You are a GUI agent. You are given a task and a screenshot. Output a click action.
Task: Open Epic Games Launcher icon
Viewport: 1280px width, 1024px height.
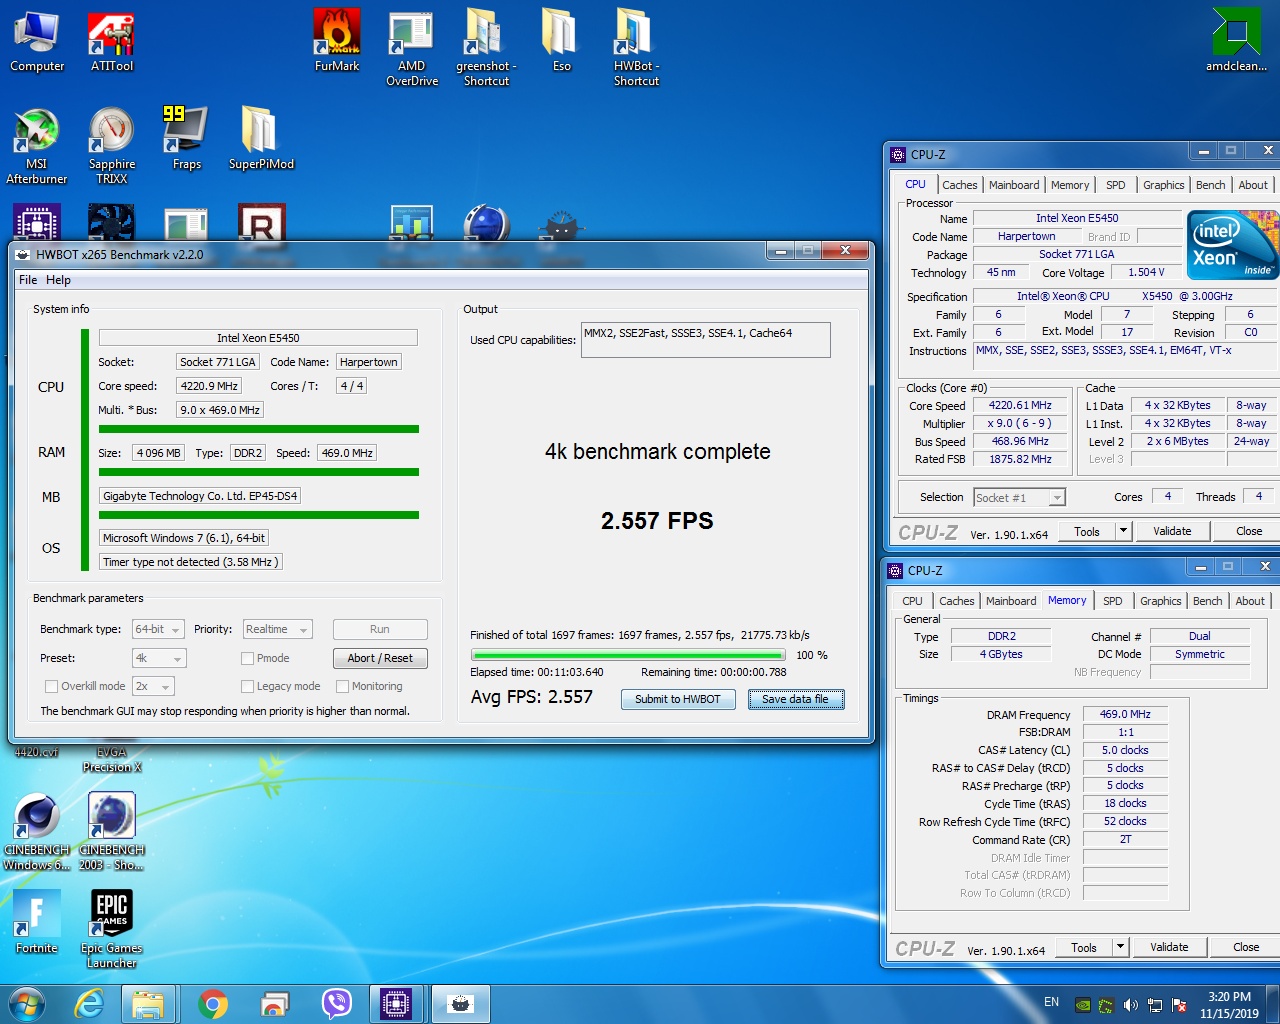click(x=111, y=928)
